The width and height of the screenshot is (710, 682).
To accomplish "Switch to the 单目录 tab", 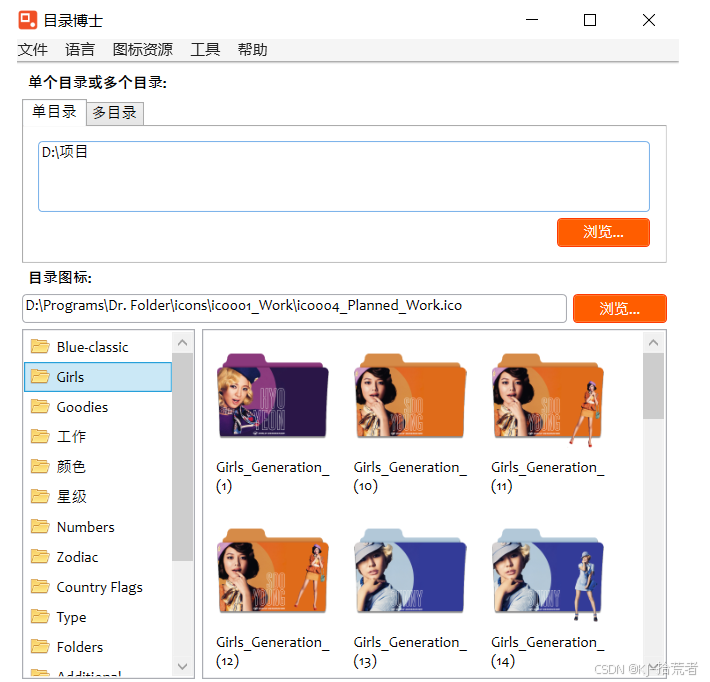I will tap(54, 112).
